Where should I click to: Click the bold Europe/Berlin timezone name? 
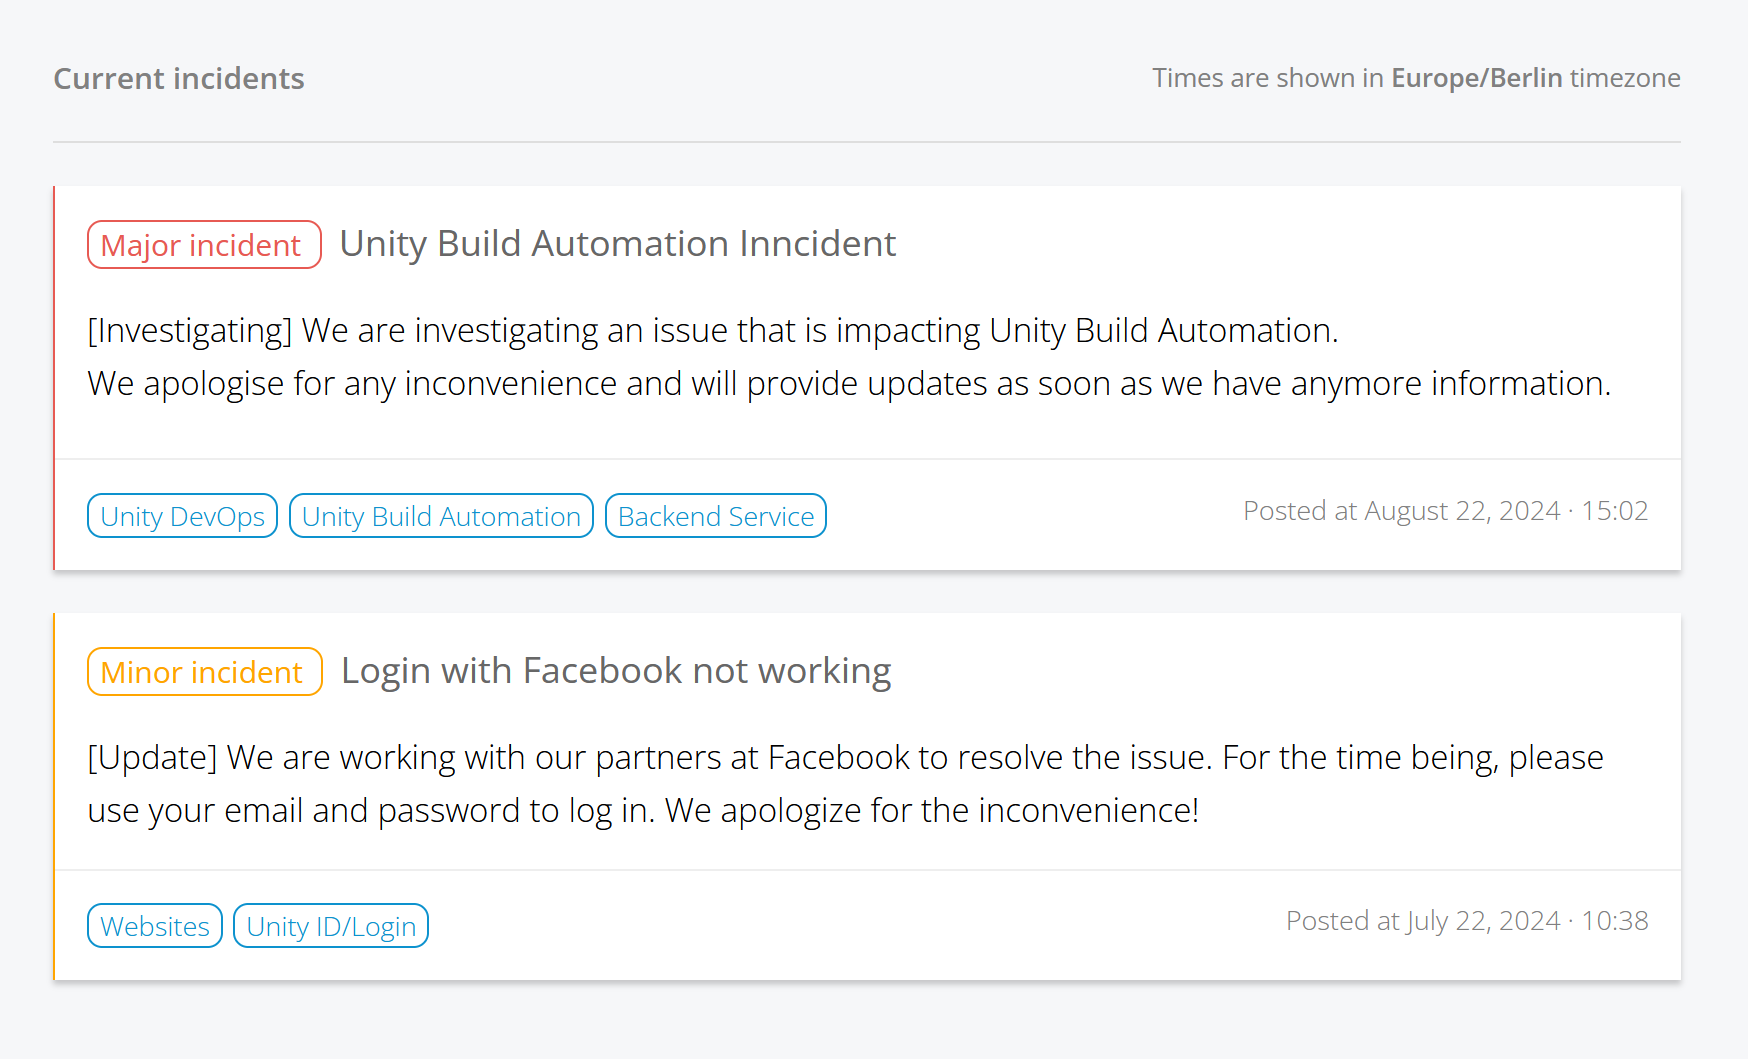point(1476,78)
